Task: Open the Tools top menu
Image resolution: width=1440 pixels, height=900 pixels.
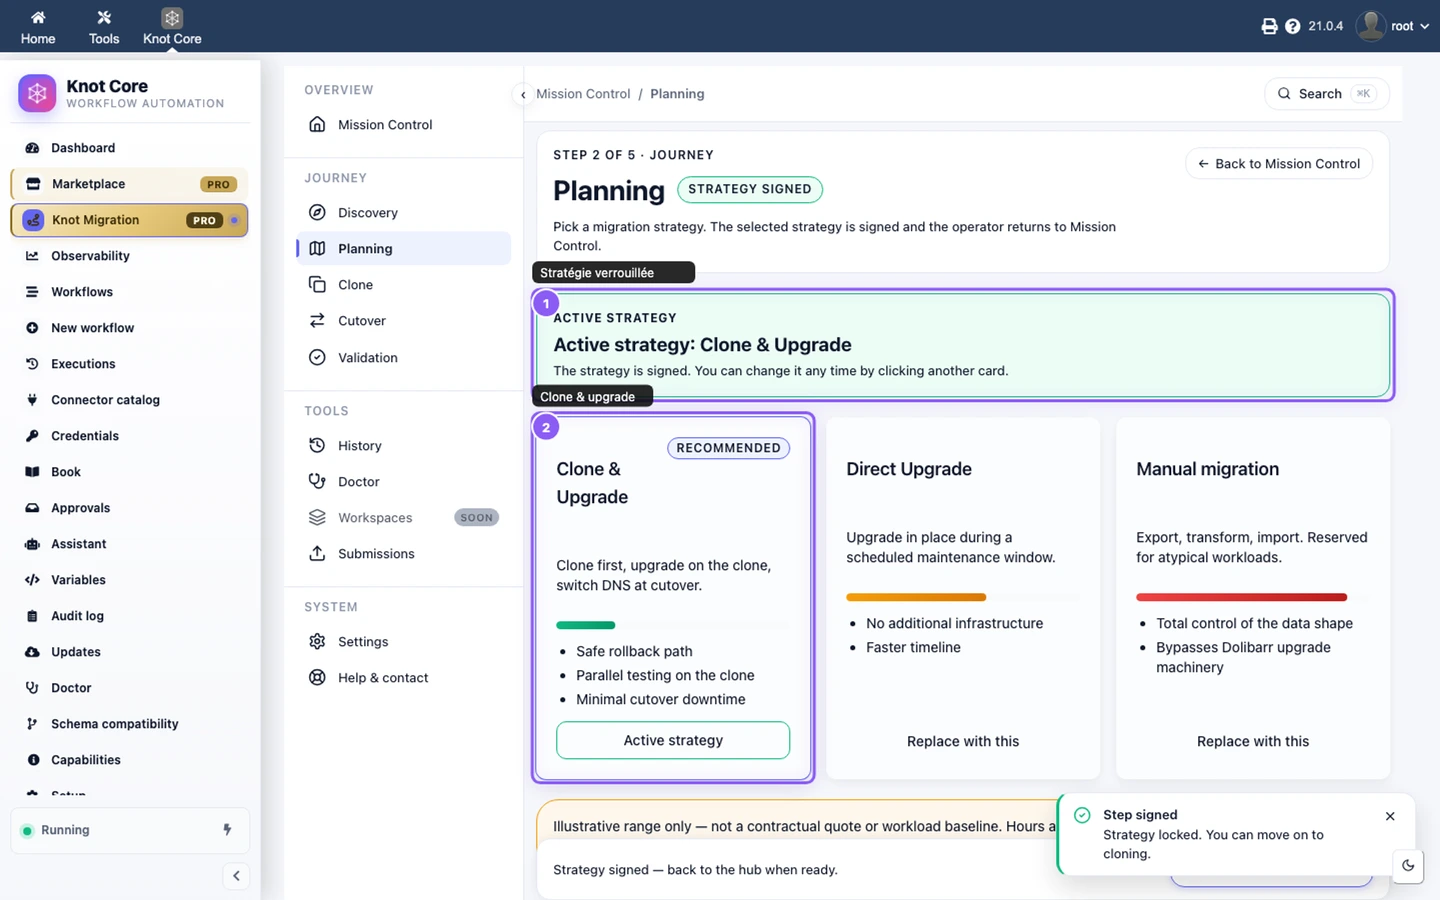Action: [104, 27]
